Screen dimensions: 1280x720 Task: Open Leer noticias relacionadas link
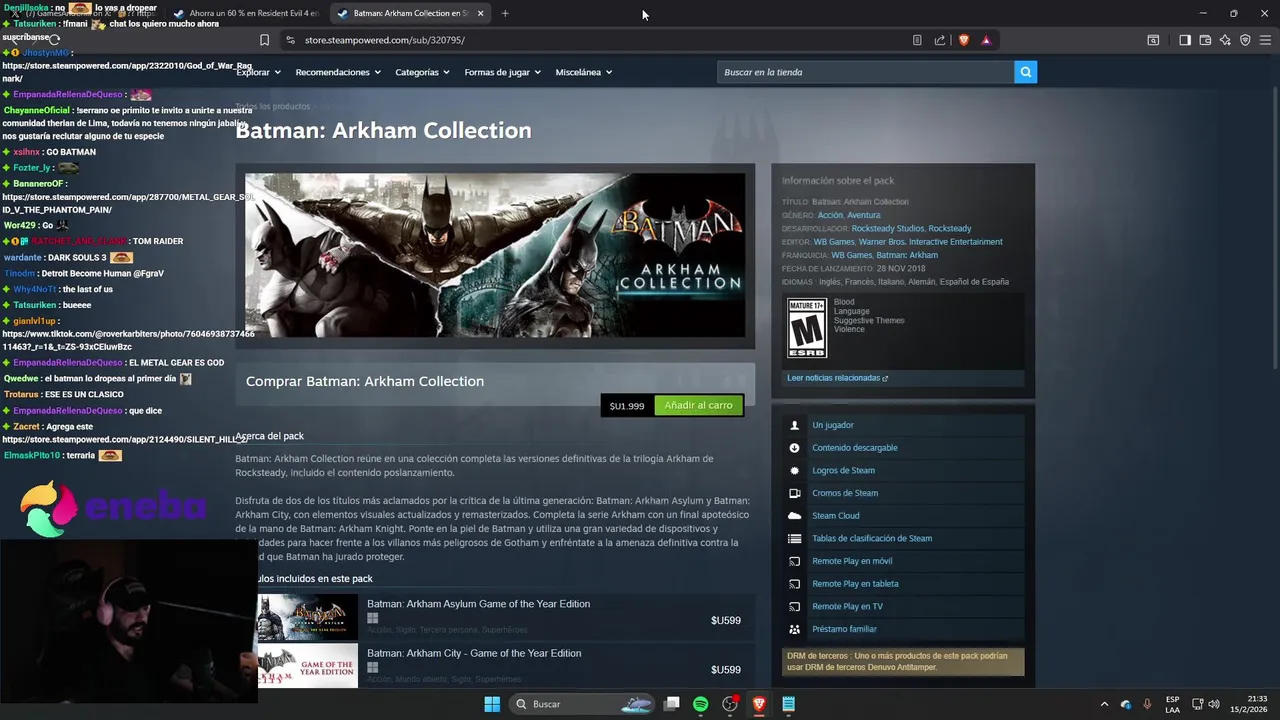point(838,378)
